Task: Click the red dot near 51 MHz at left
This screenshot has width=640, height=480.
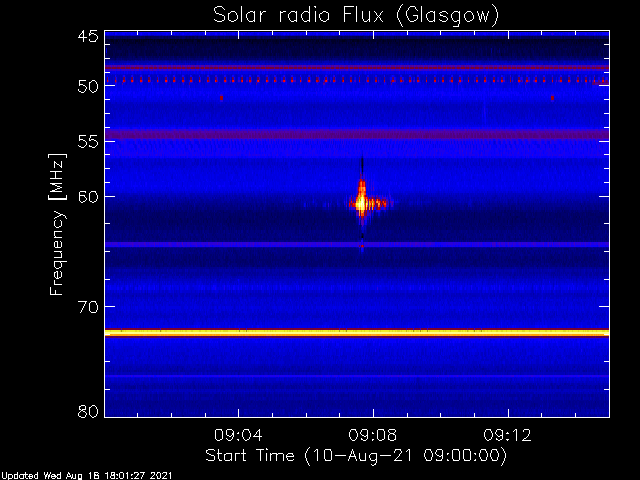Action: pos(221,98)
